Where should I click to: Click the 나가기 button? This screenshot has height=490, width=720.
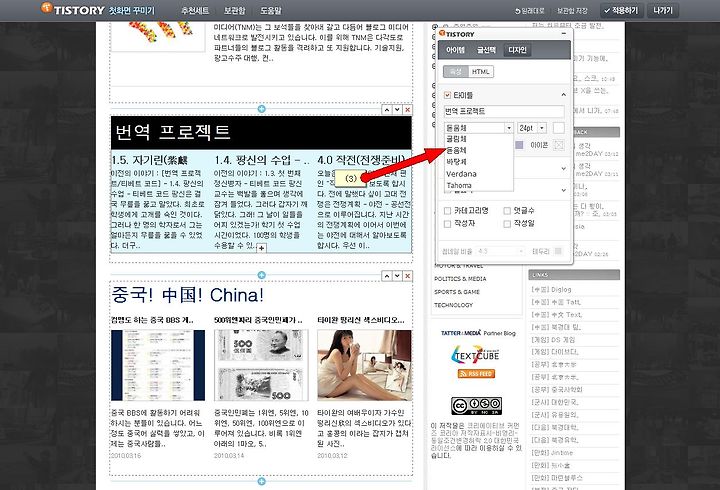[663, 10]
